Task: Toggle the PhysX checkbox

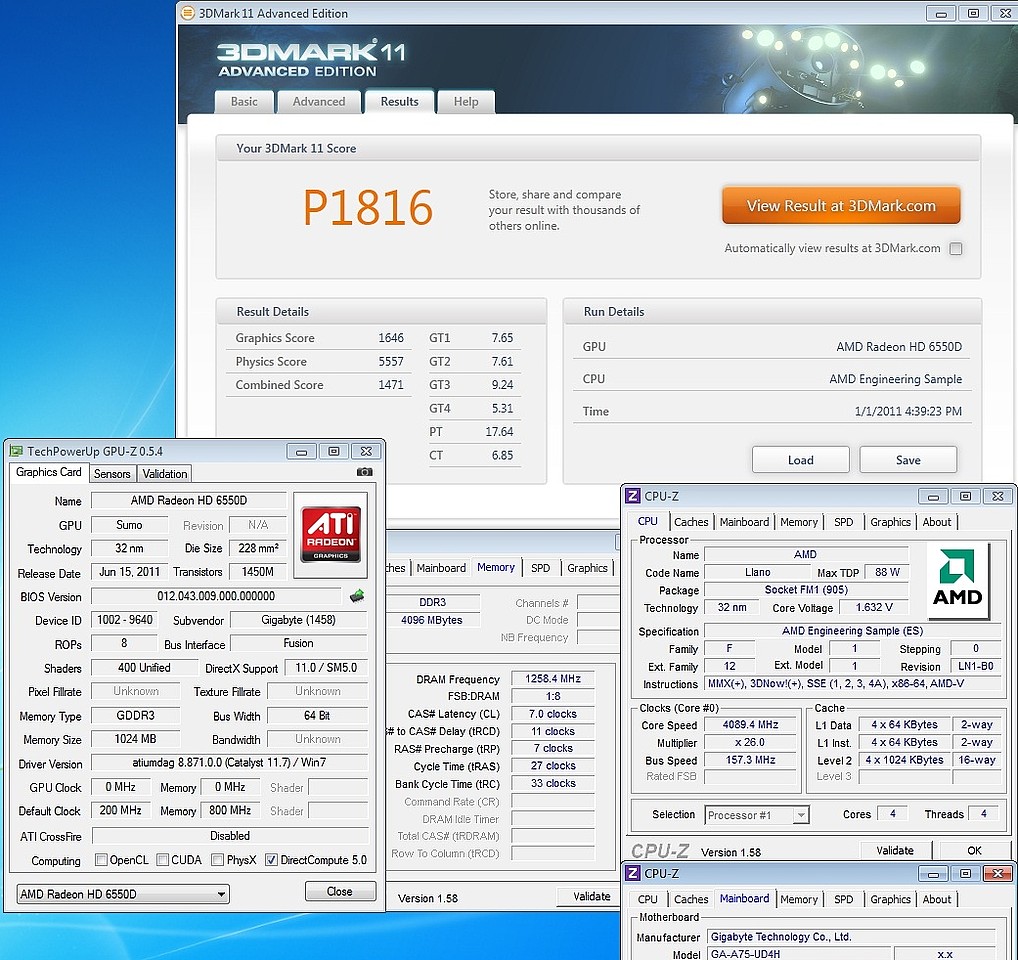Action: point(218,860)
